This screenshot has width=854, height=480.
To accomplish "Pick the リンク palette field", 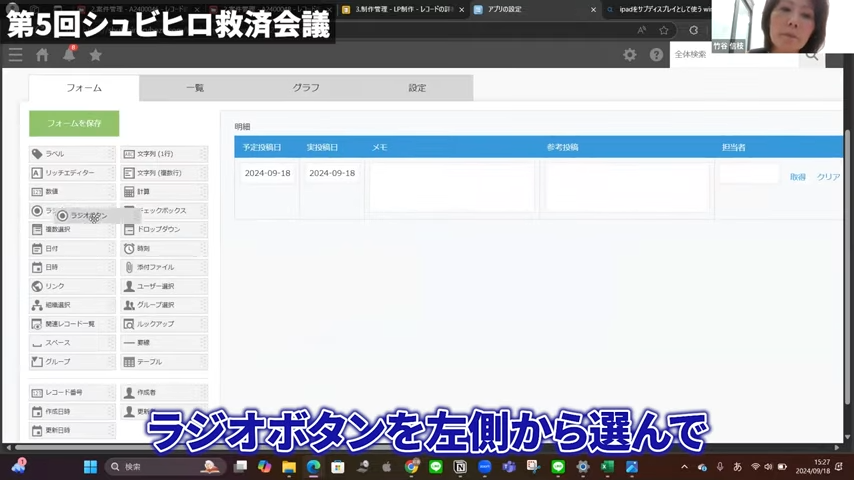I will [x=72, y=286].
